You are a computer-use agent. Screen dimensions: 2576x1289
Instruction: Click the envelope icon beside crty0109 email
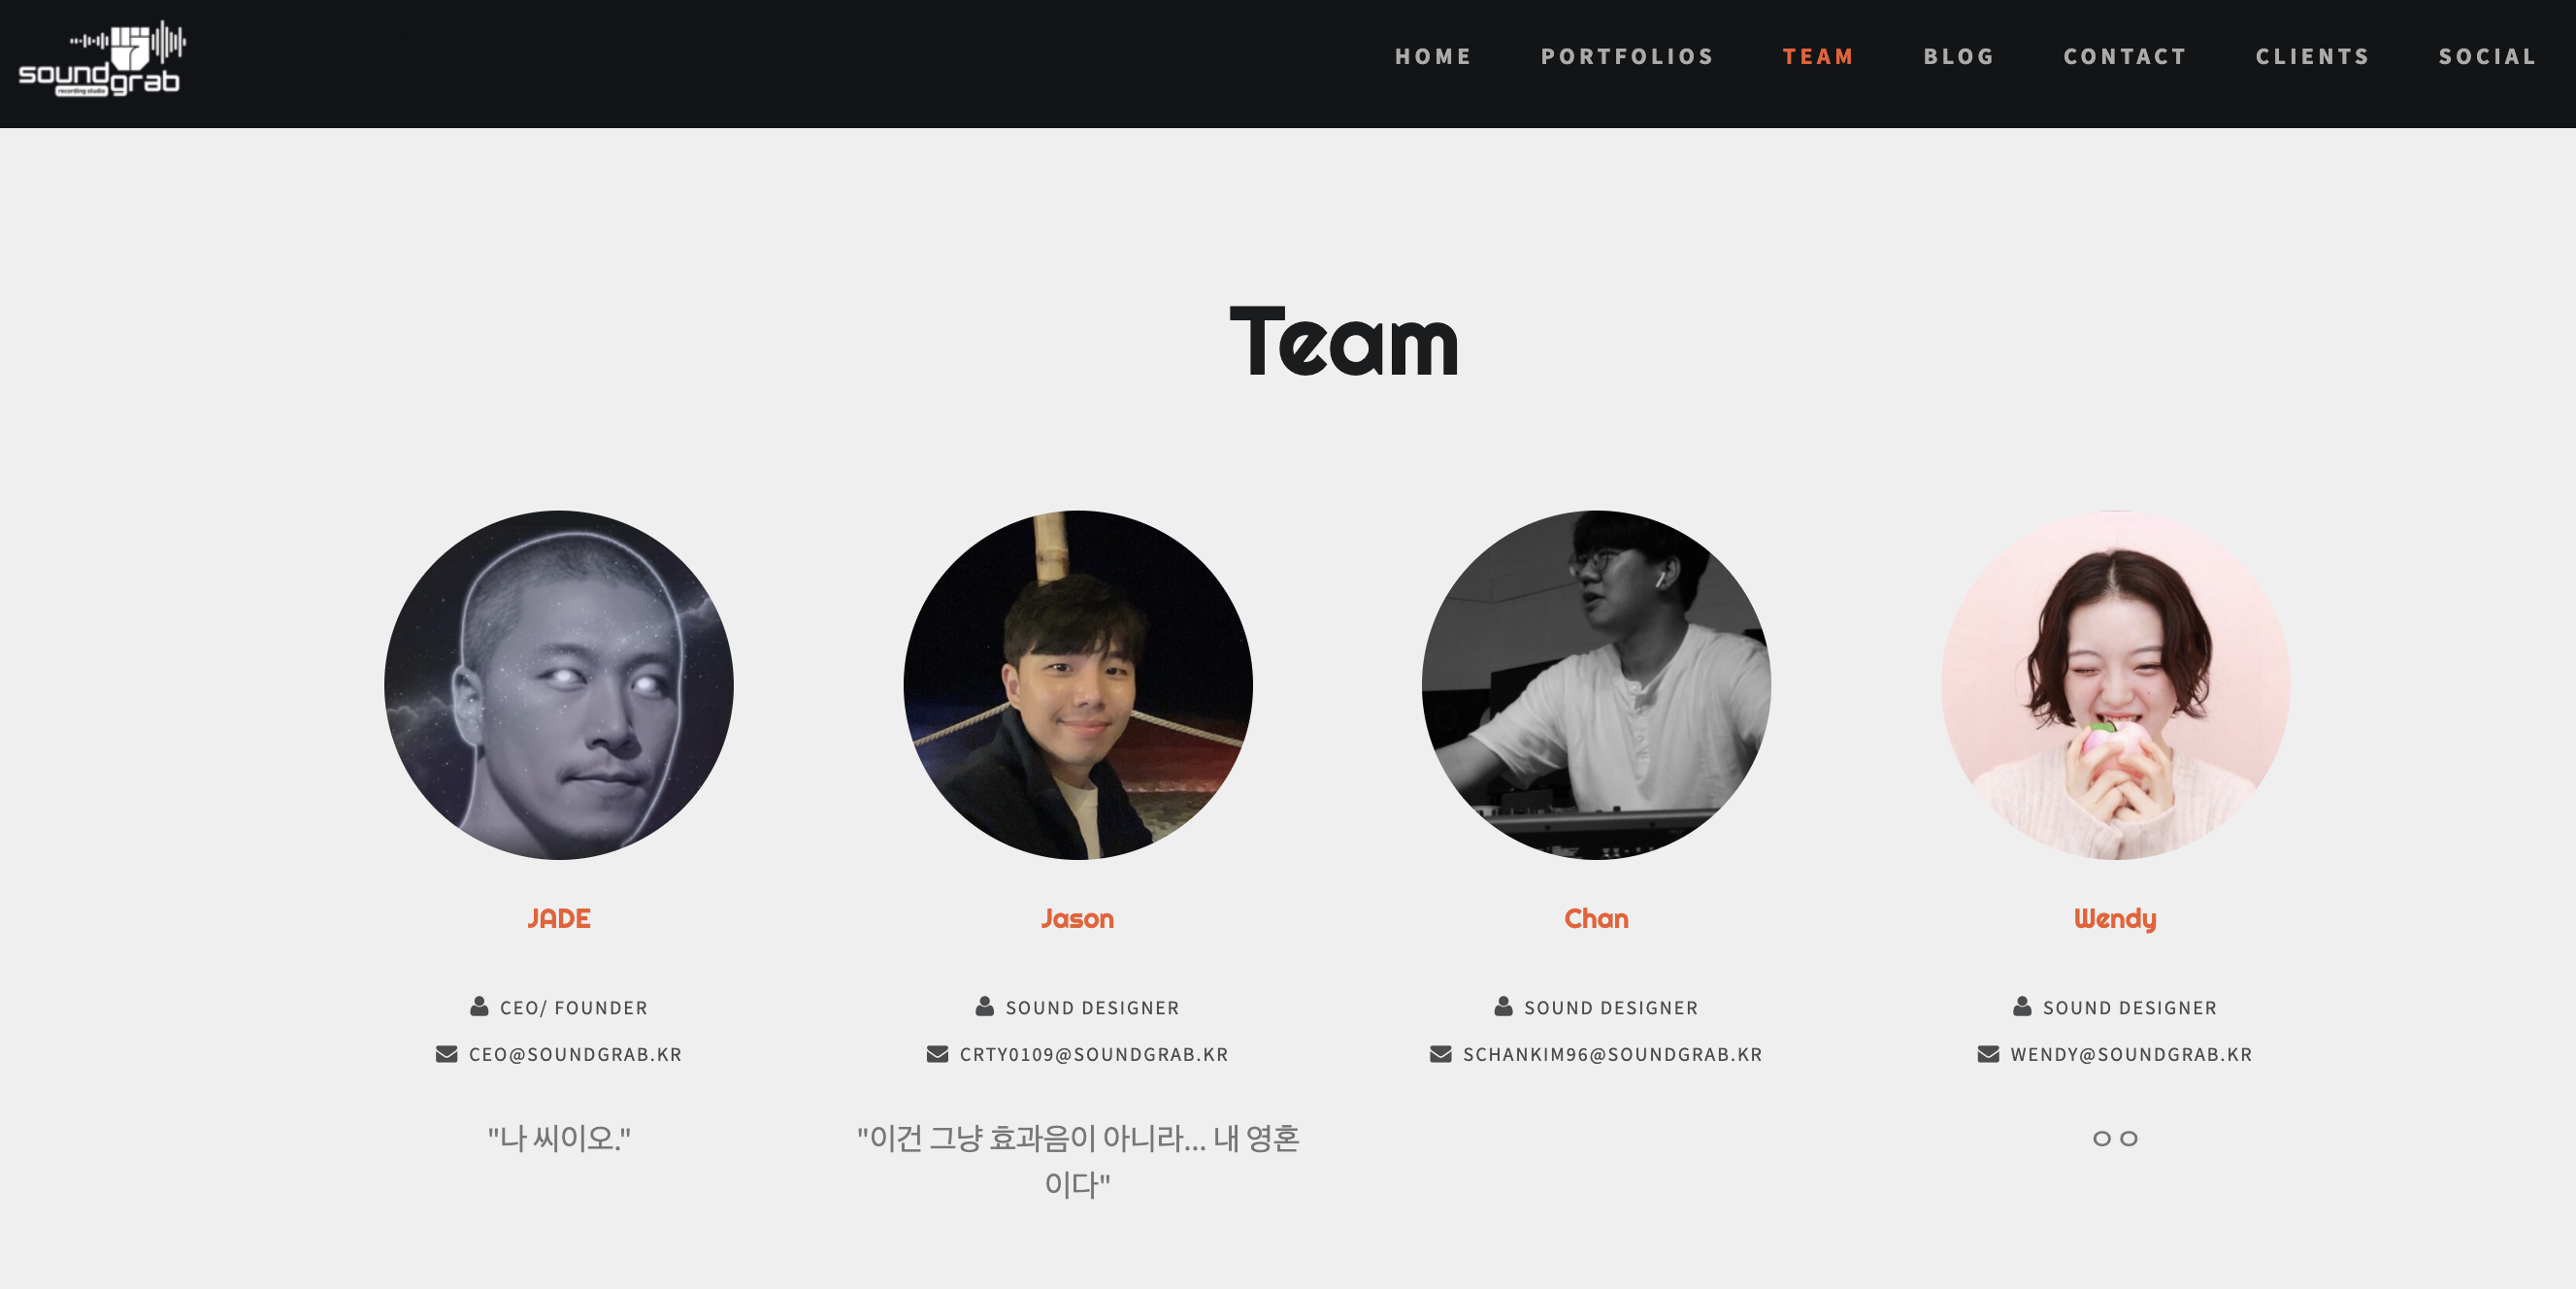937,1053
